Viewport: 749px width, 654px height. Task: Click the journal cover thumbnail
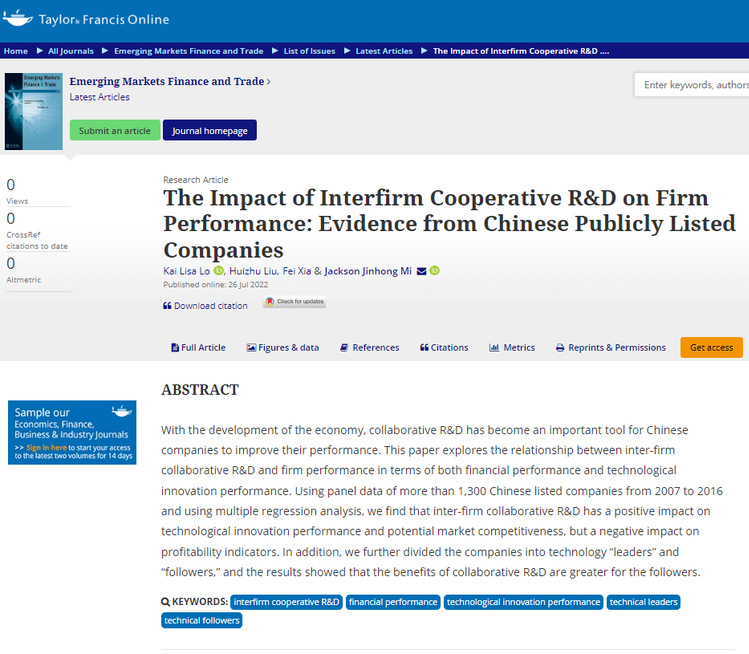coord(33,111)
